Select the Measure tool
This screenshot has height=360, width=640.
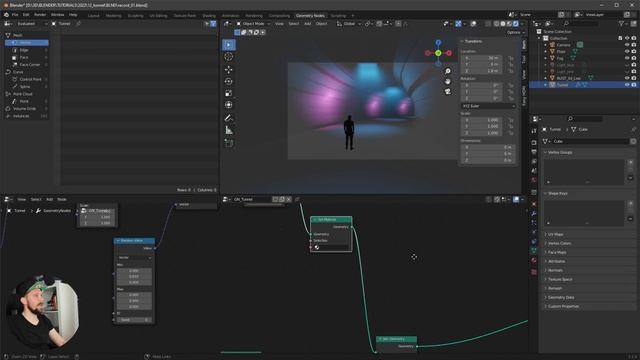tap(229, 130)
